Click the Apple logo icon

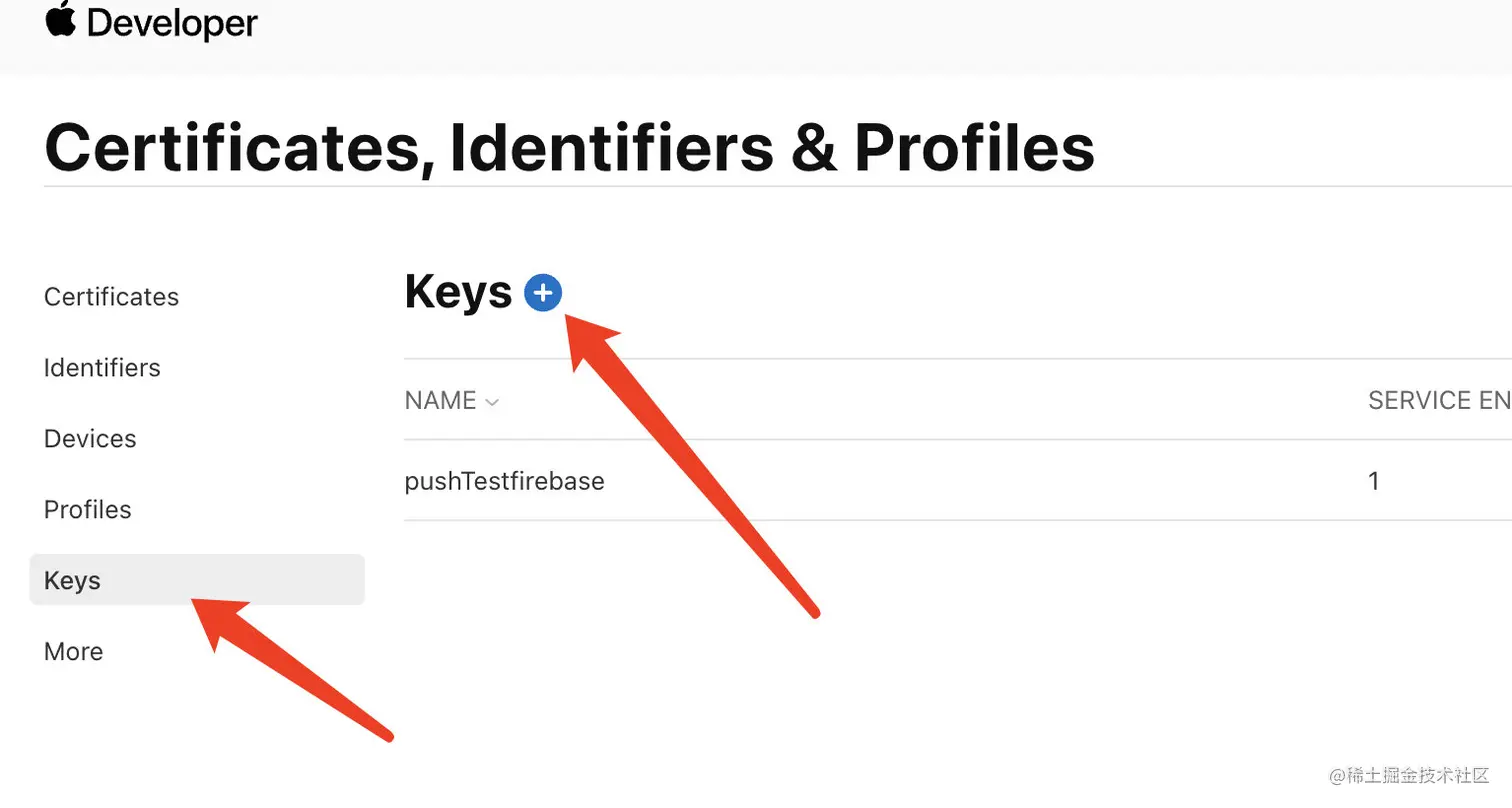(61, 20)
